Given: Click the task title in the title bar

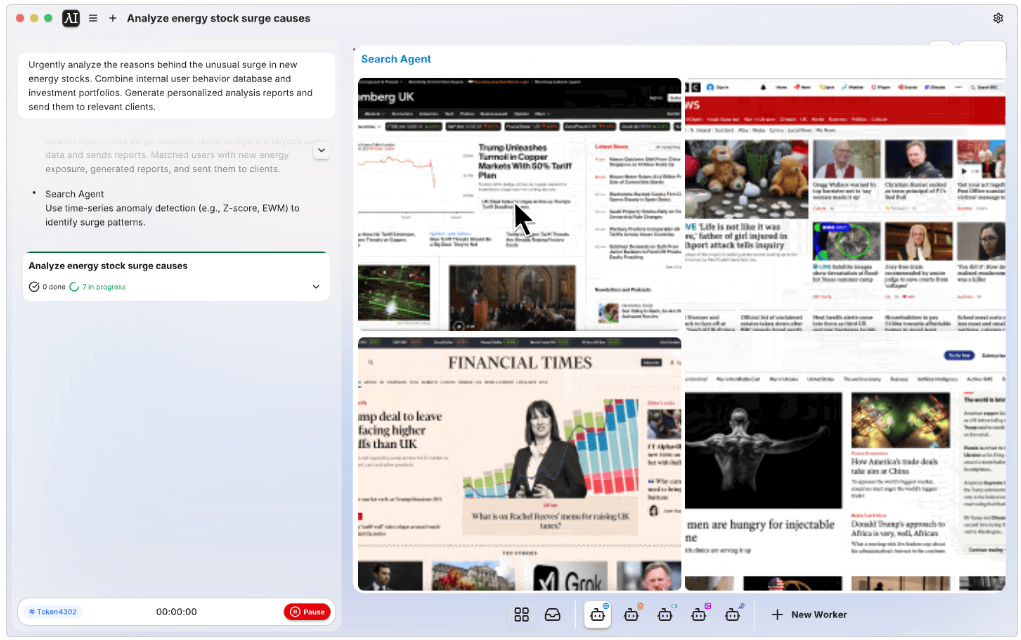Looking at the screenshot, I should point(219,18).
